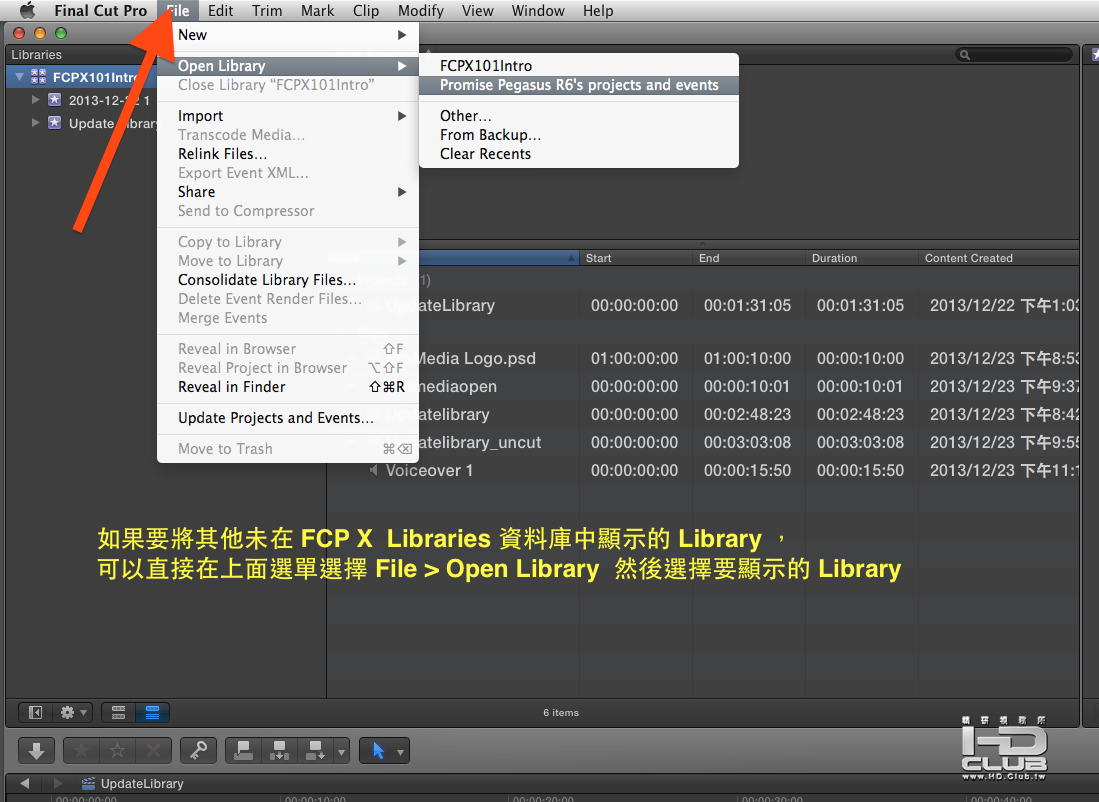
Task: Click the UpdateLibrary project clapper icon
Action: (88, 783)
